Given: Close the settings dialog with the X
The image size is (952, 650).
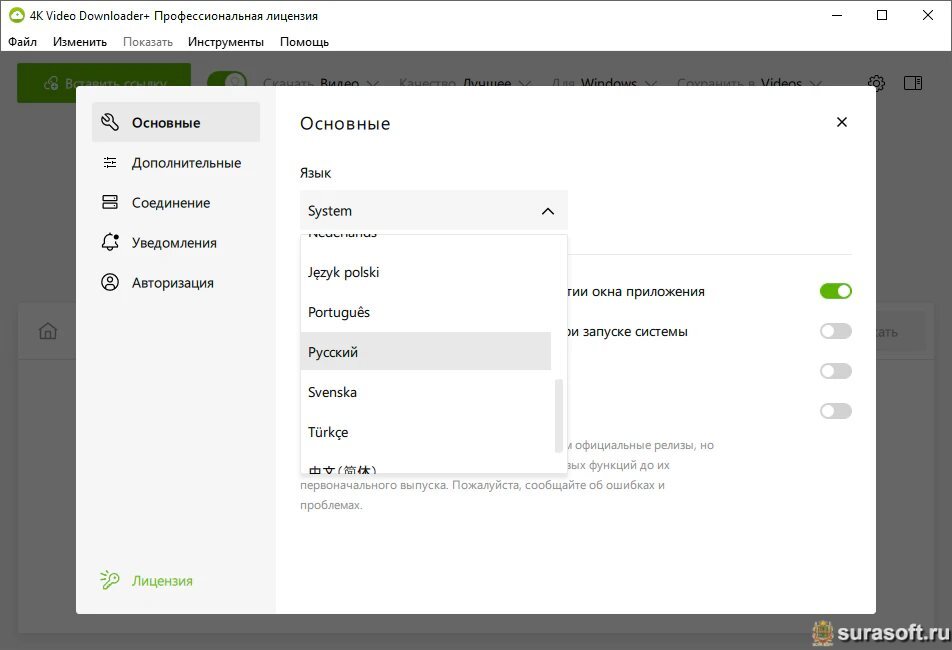Looking at the screenshot, I should point(841,122).
